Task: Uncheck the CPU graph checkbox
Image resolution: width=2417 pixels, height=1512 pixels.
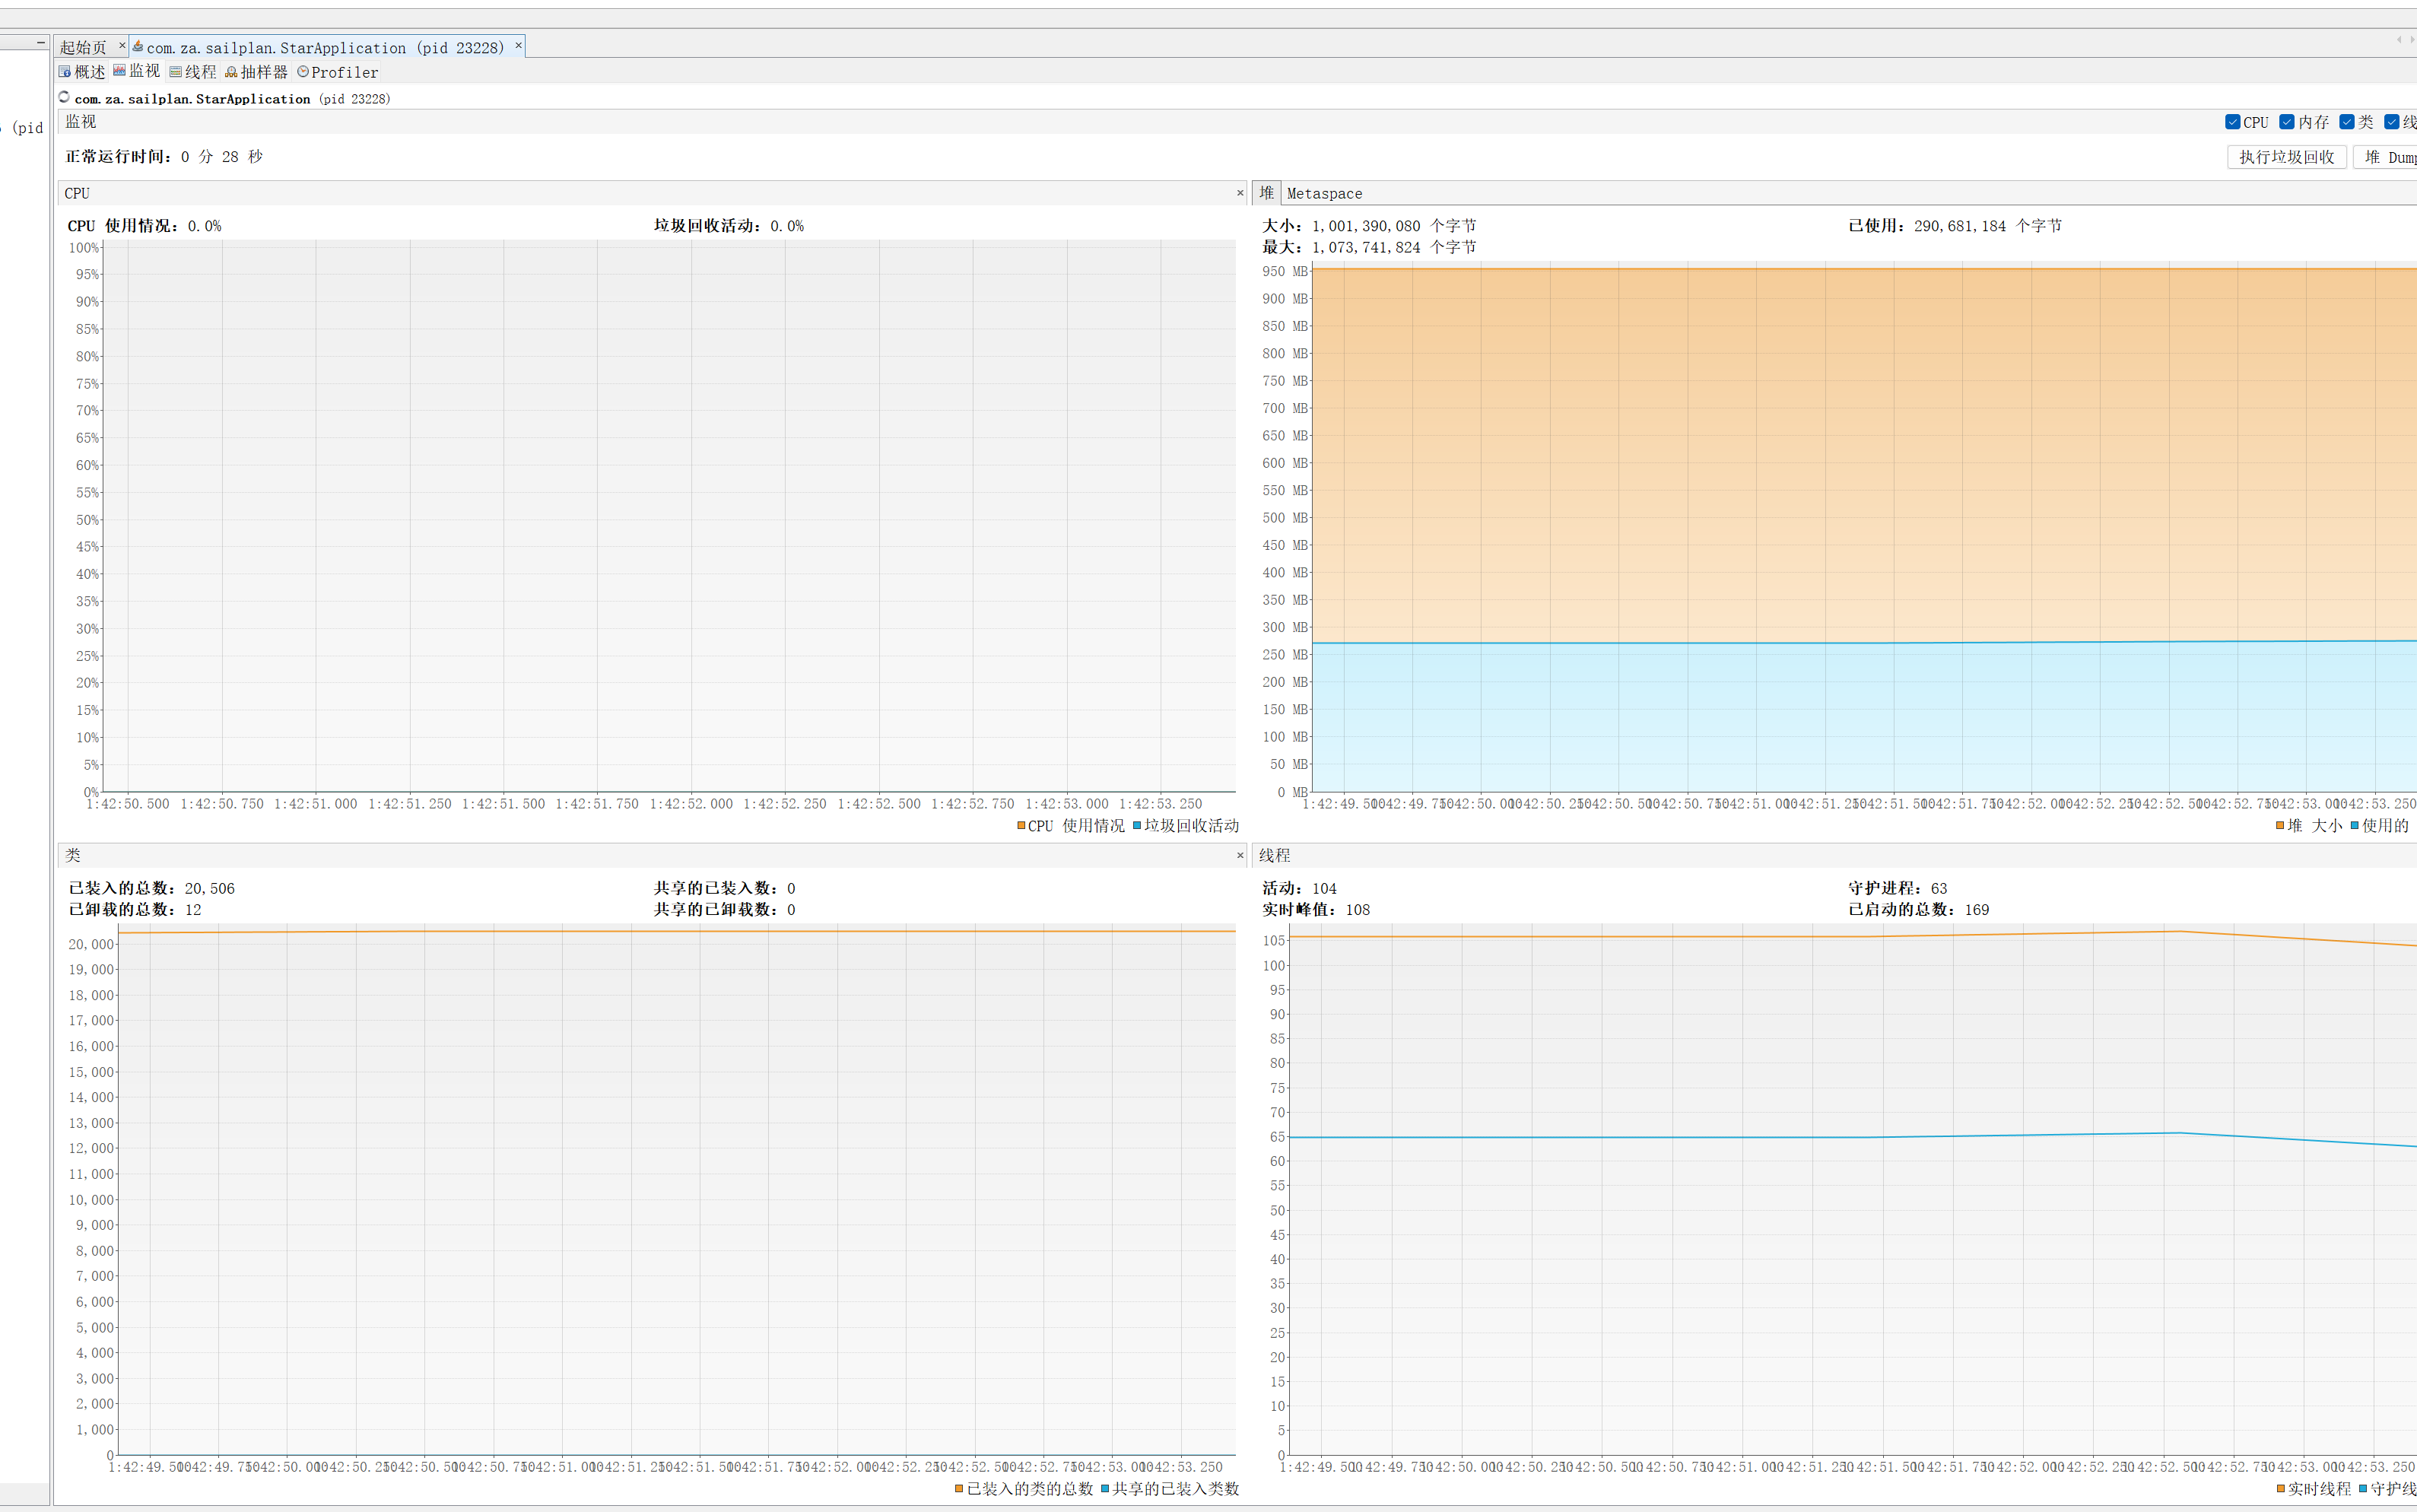Action: [2232, 122]
